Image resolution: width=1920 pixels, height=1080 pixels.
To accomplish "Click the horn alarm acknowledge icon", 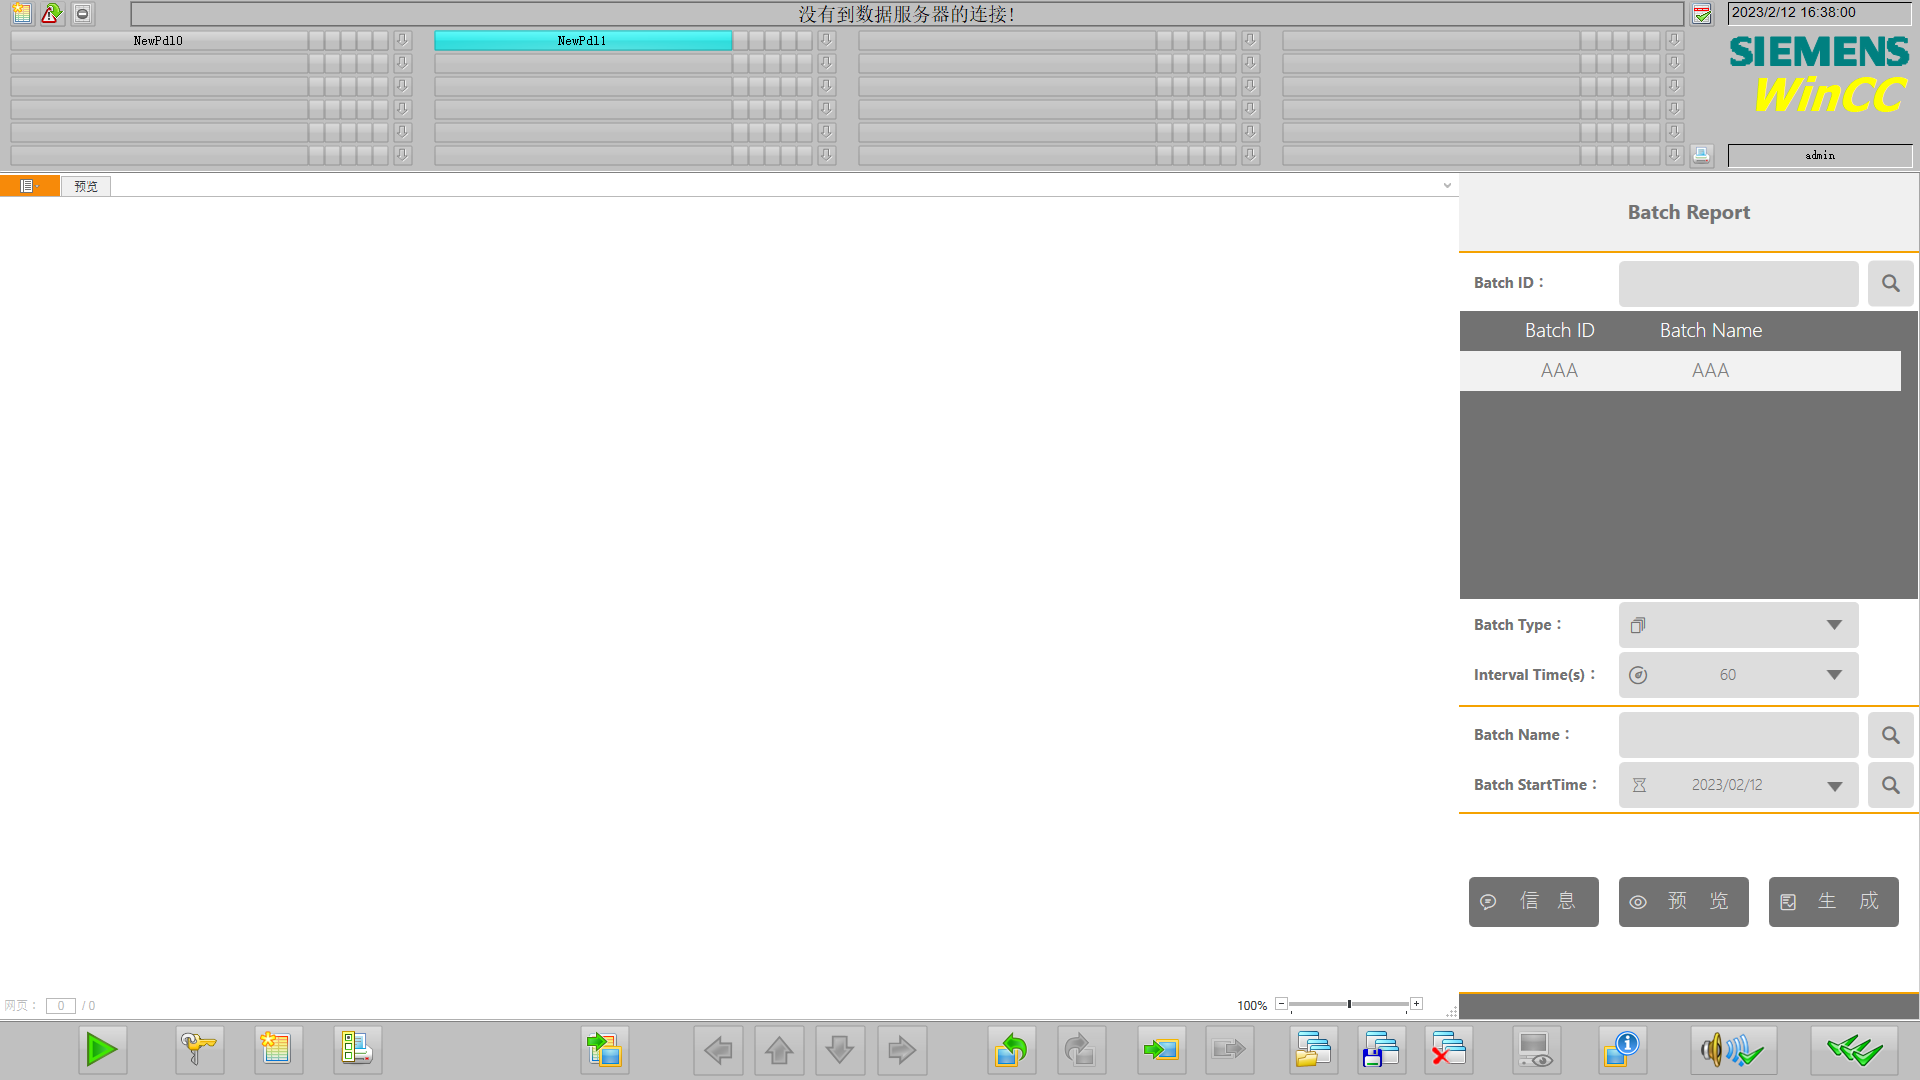I will pyautogui.click(x=1732, y=1050).
